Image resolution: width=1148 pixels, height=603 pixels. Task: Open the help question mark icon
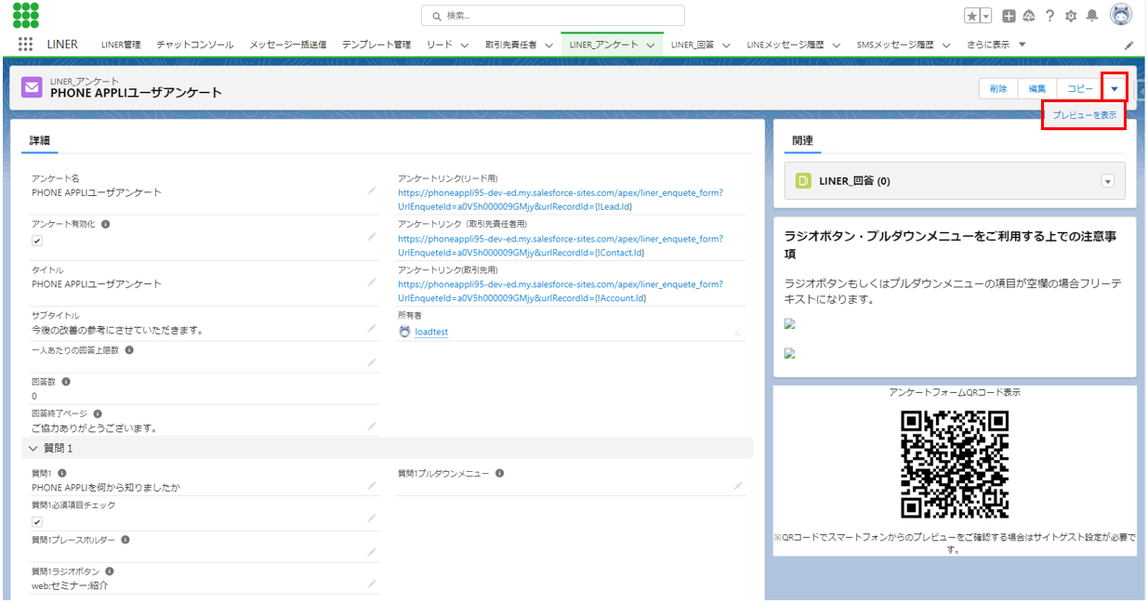click(x=1050, y=16)
